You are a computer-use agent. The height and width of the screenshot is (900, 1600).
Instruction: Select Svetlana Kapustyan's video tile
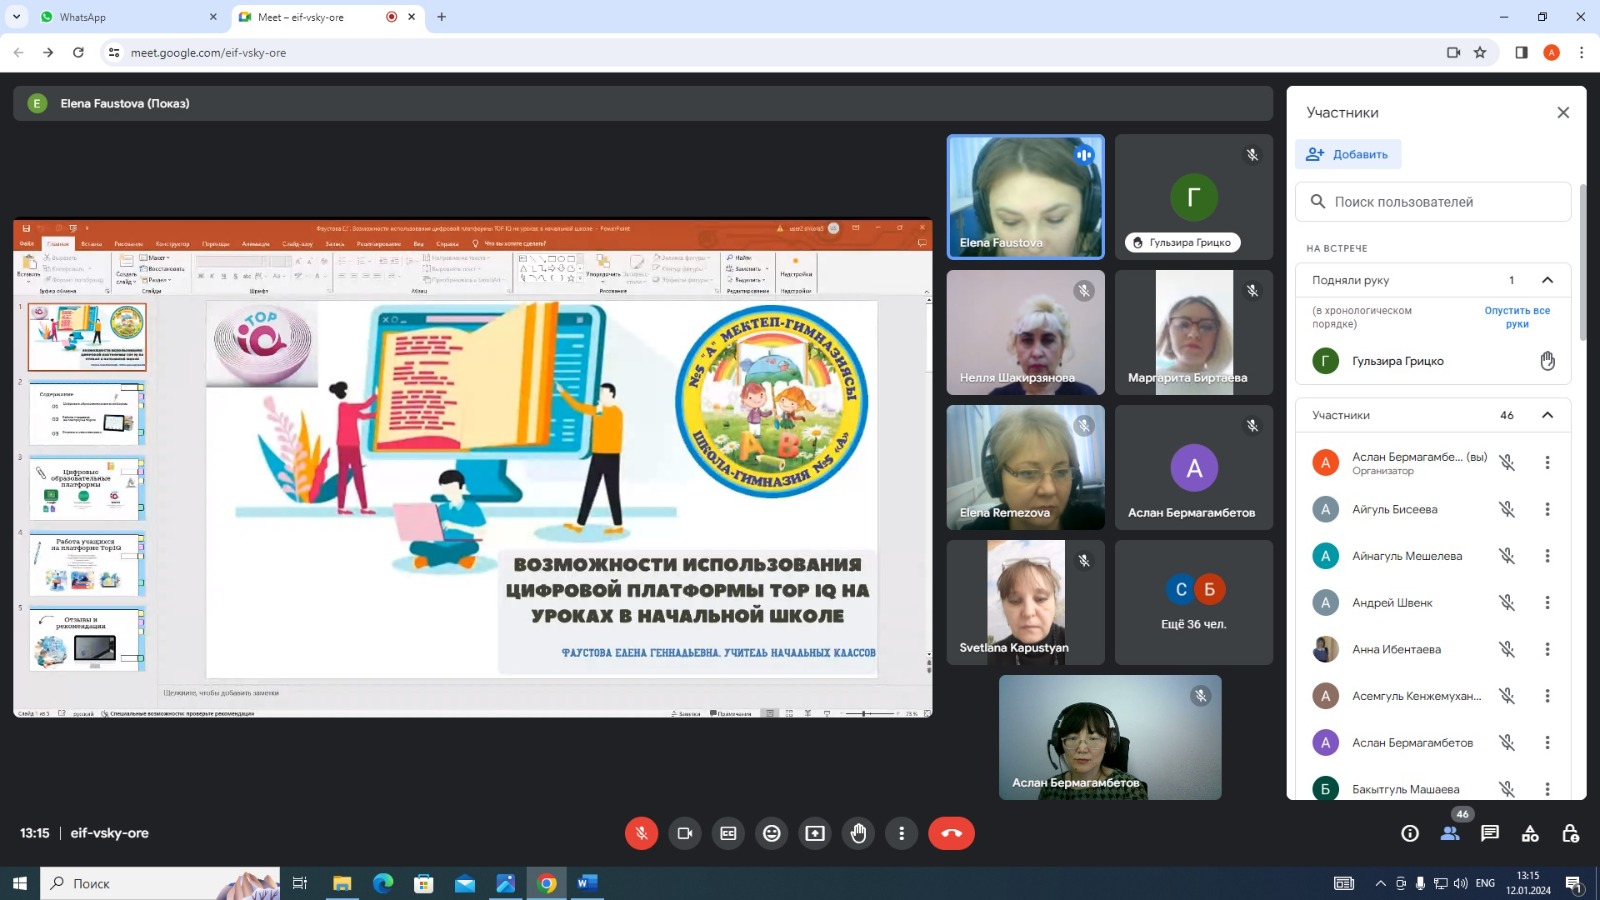pyautogui.click(x=1026, y=602)
